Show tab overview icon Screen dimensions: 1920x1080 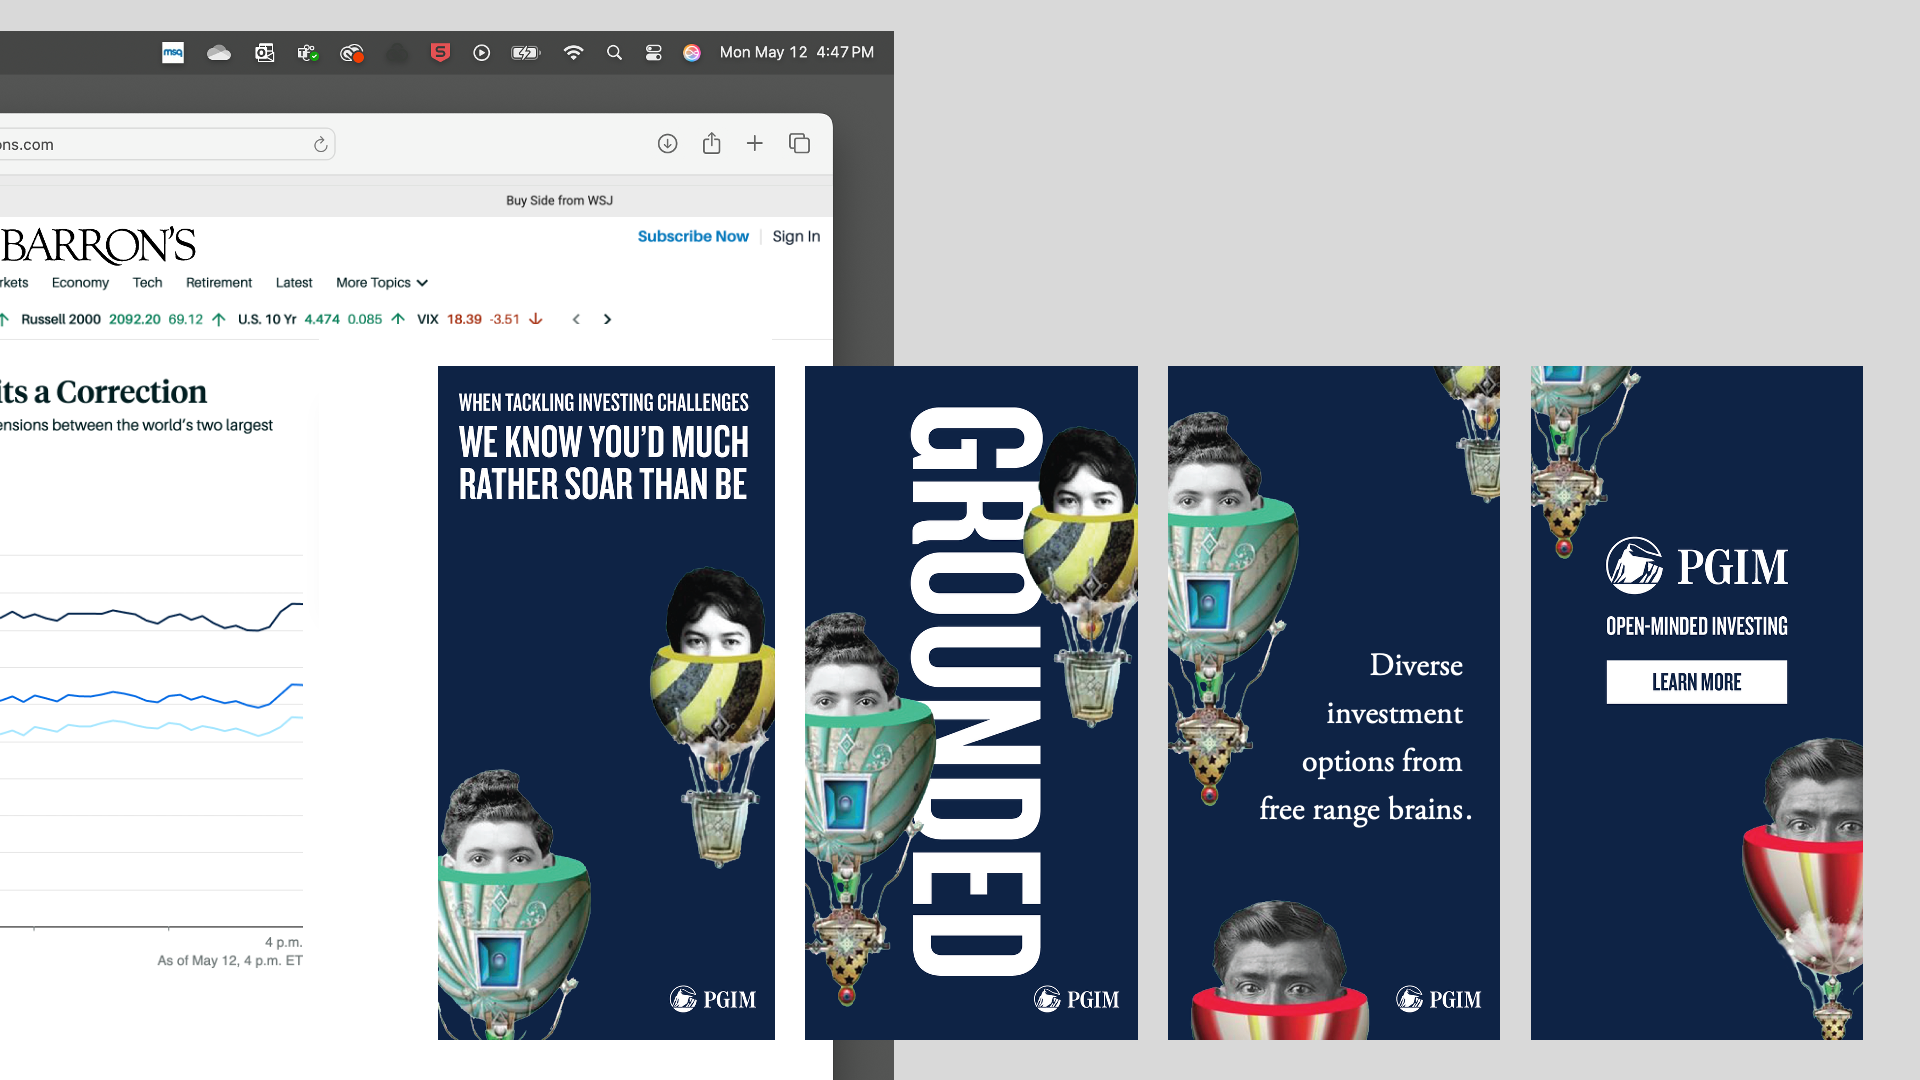[799, 144]
